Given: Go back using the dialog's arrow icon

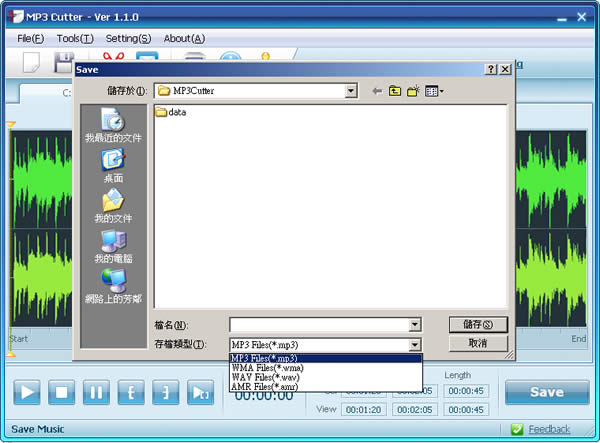Looking at the screenshot, I should click(377, 91).
